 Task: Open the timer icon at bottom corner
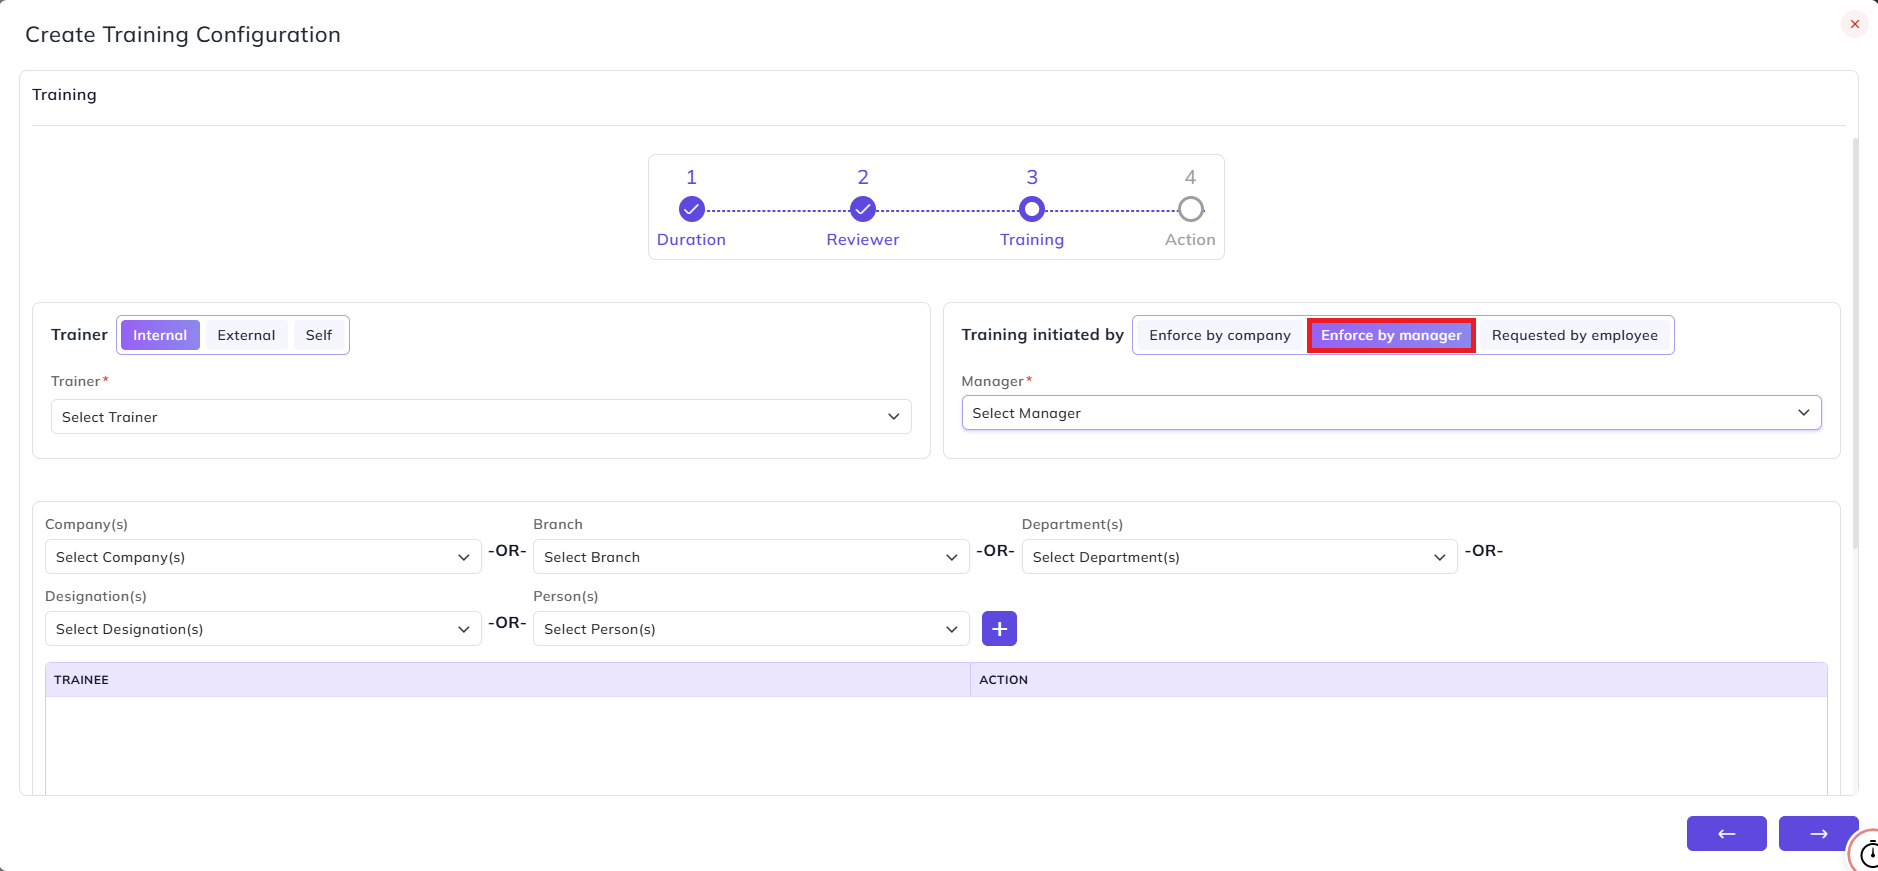[x=1866, y=853]
